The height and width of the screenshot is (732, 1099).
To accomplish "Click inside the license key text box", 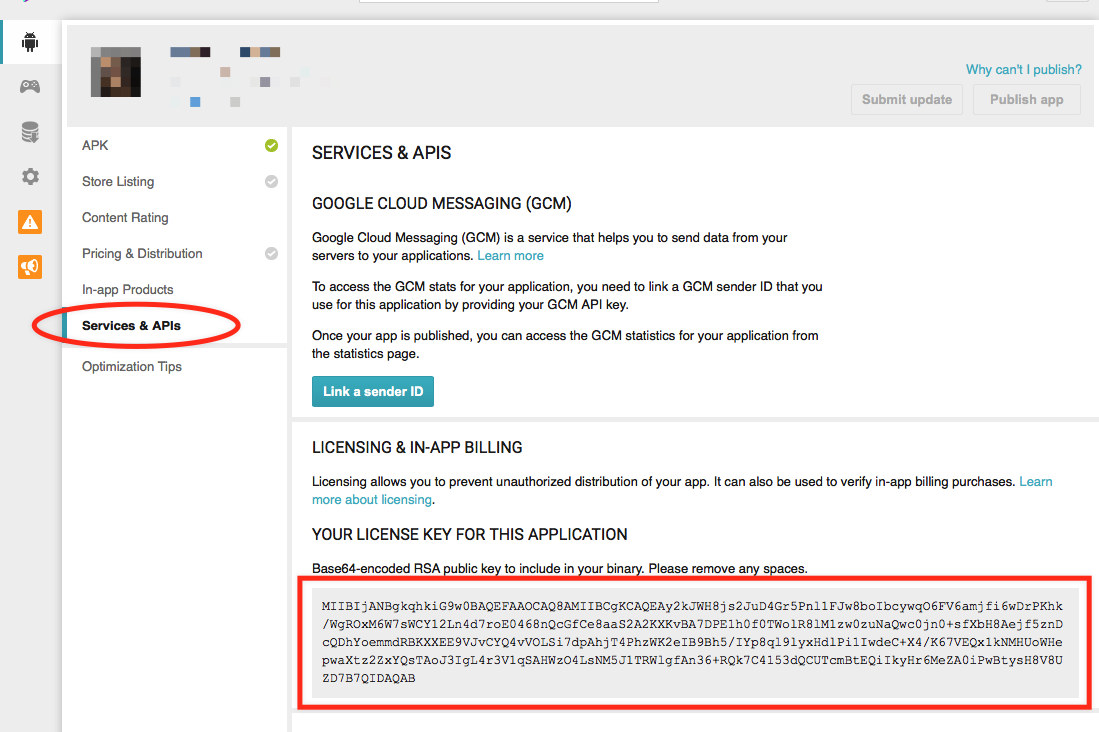I will (695, 642).
